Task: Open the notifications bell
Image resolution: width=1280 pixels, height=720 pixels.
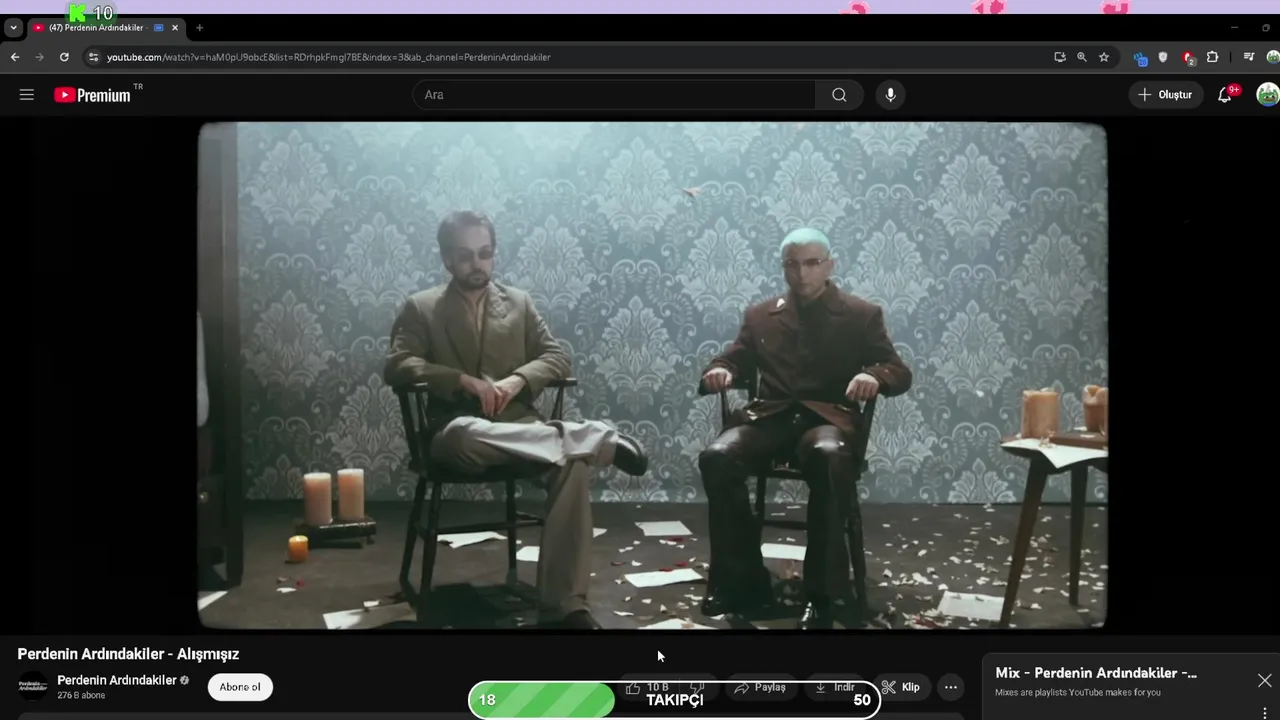Action: coord(1225,95)
